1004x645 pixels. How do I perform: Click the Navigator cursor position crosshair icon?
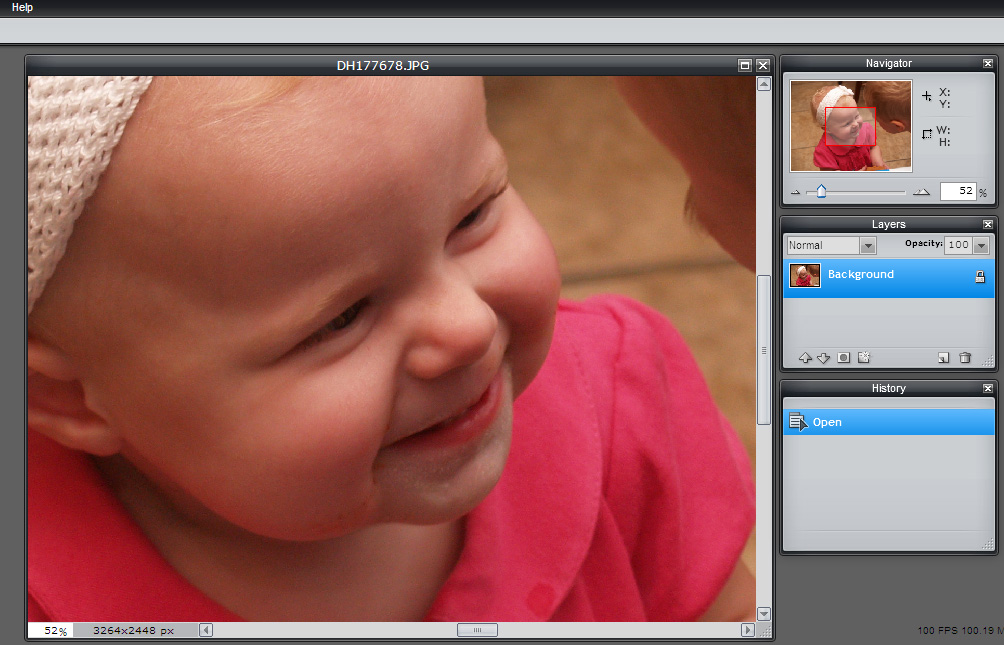927,96
